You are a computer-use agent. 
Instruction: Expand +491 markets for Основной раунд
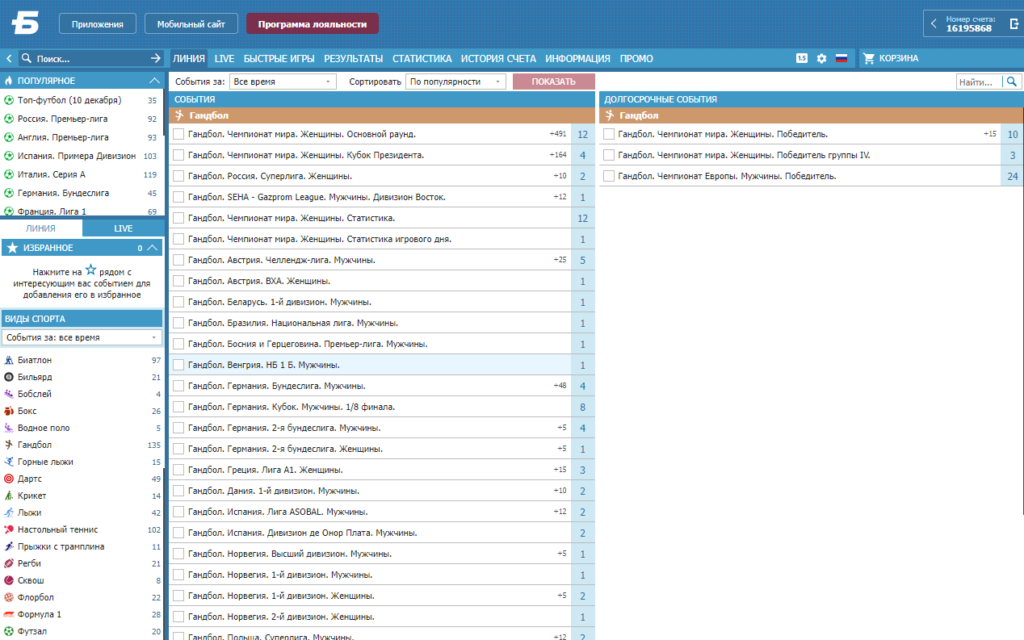point(558,134)
